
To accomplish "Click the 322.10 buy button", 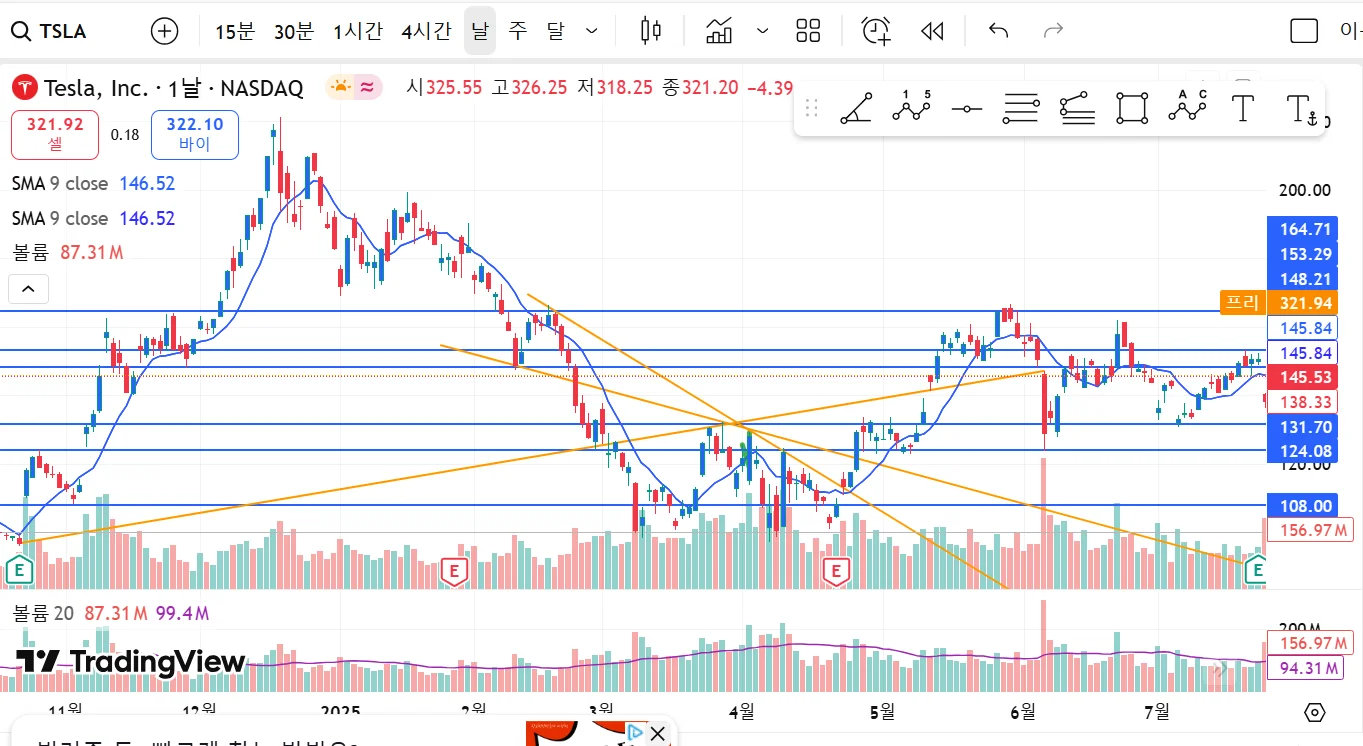I will [195, 135].
